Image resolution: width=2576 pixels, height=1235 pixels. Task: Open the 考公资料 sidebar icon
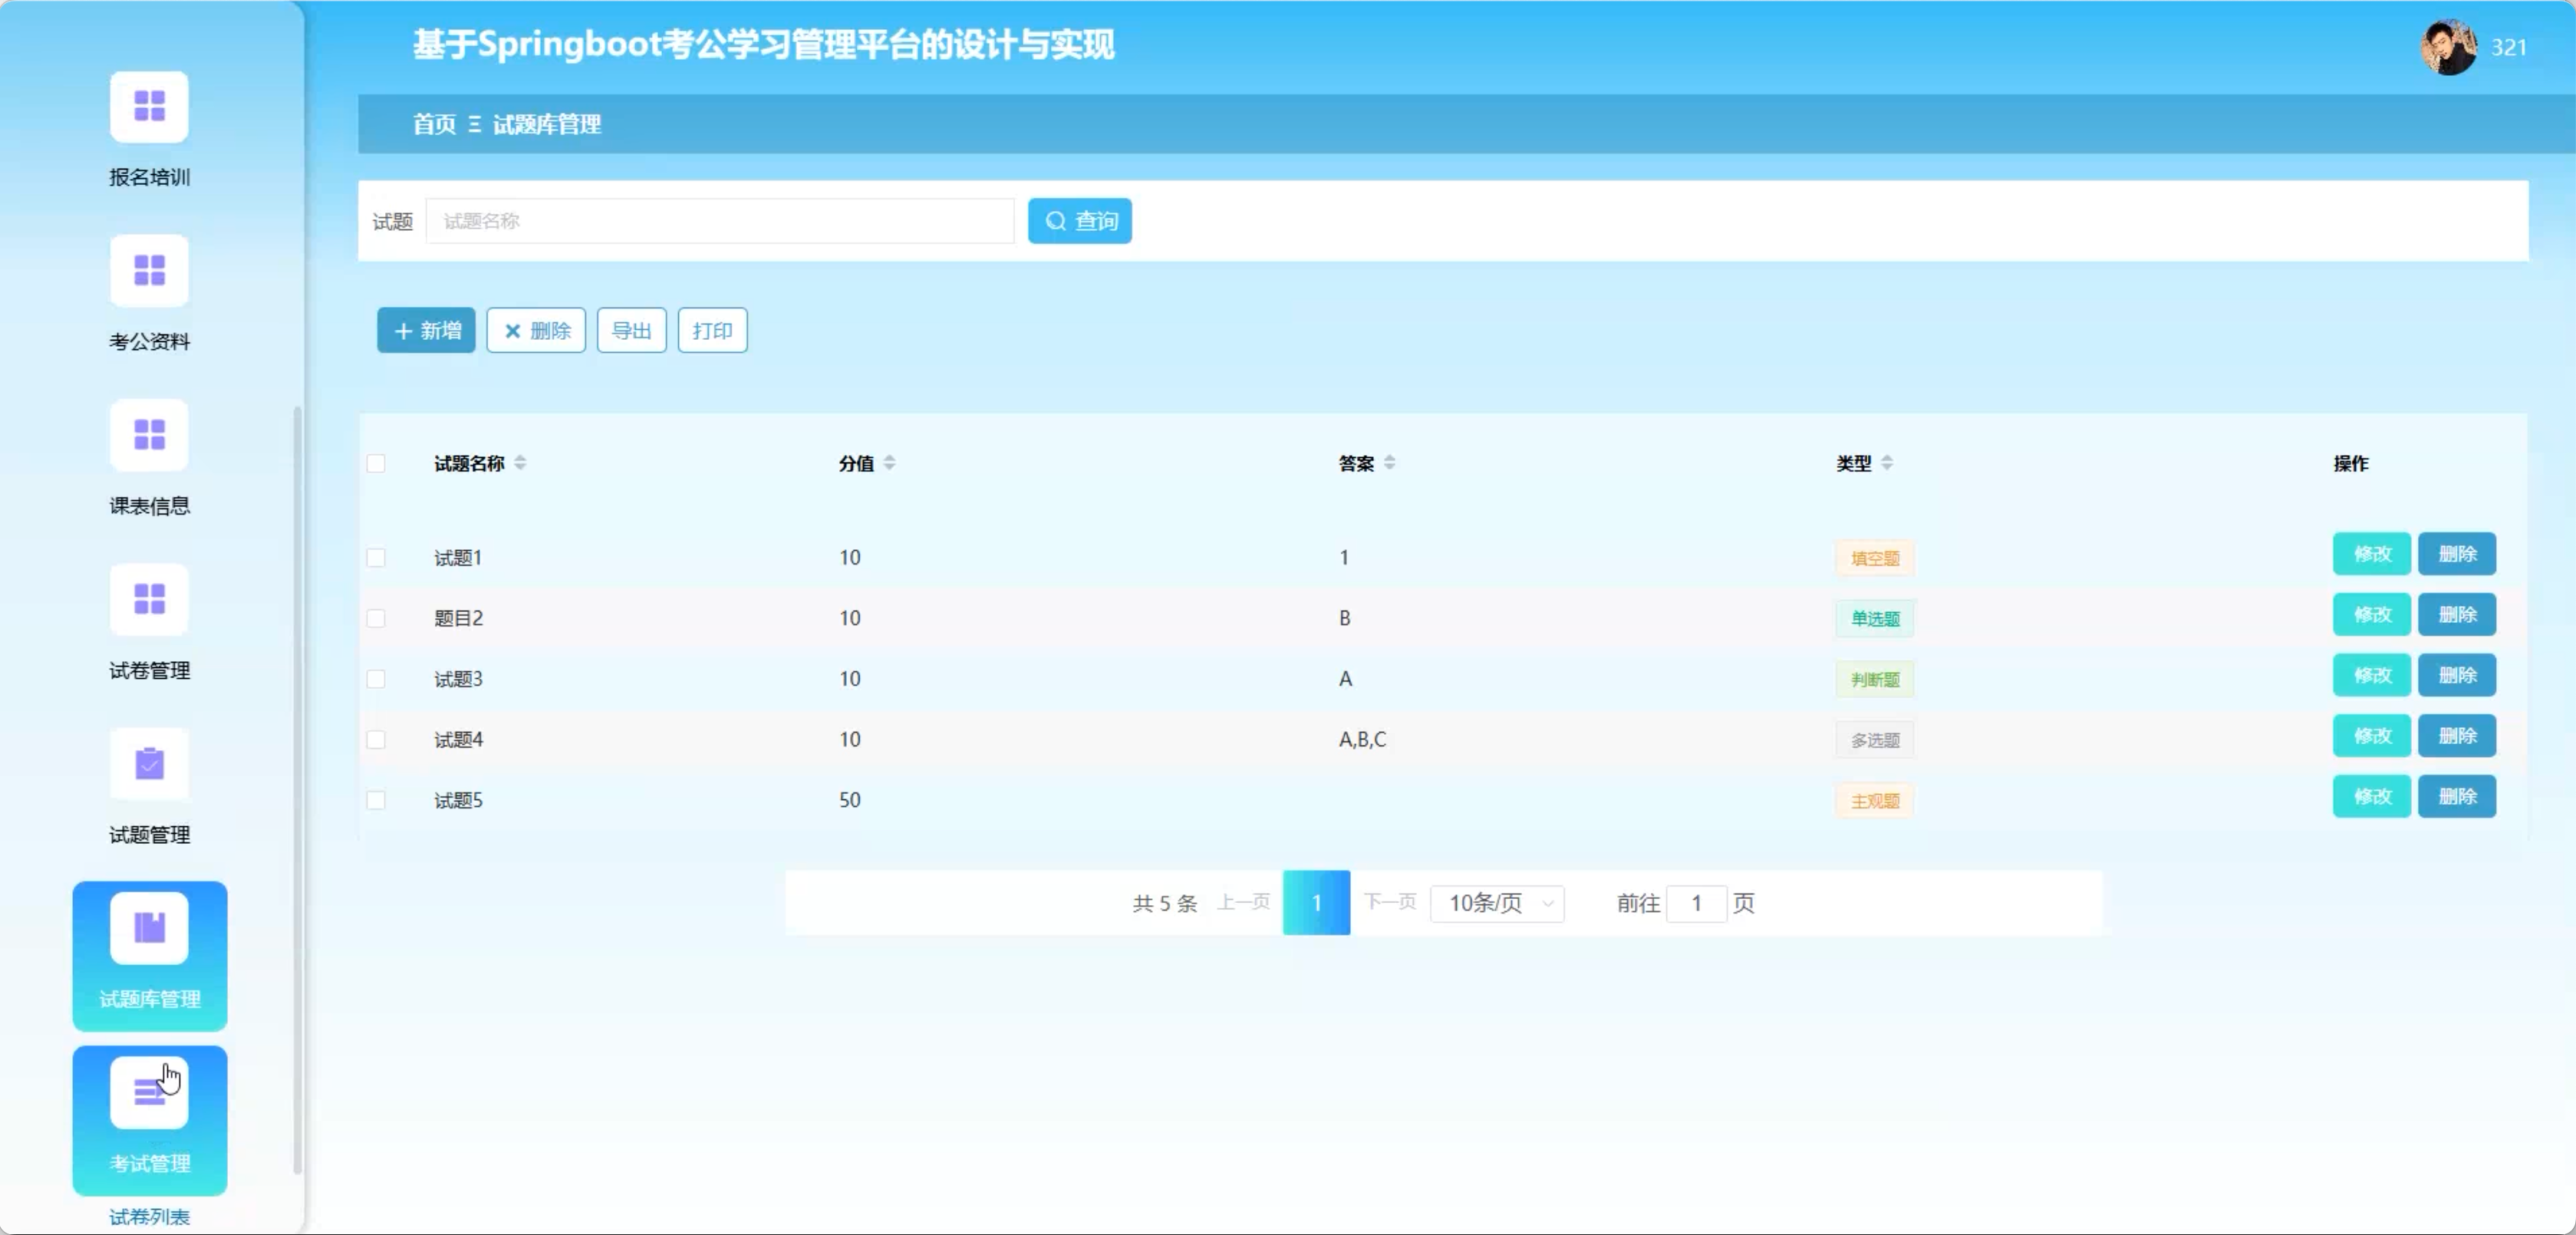click(x=149, y=270)
